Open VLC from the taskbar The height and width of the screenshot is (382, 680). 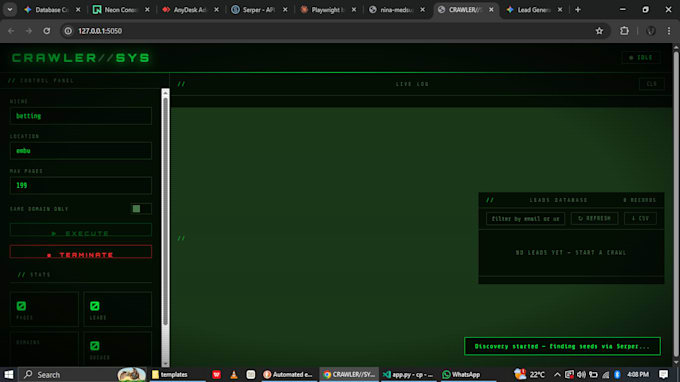(x=234, y=374)
